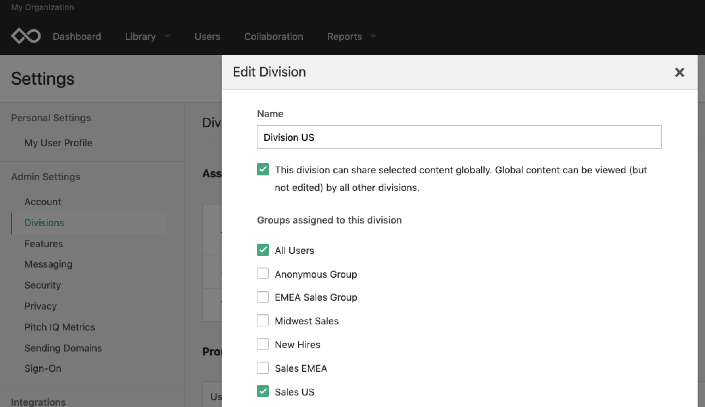Open the Library menu
Viewport: 705px width, 407px height.
[x=140, y=36]
